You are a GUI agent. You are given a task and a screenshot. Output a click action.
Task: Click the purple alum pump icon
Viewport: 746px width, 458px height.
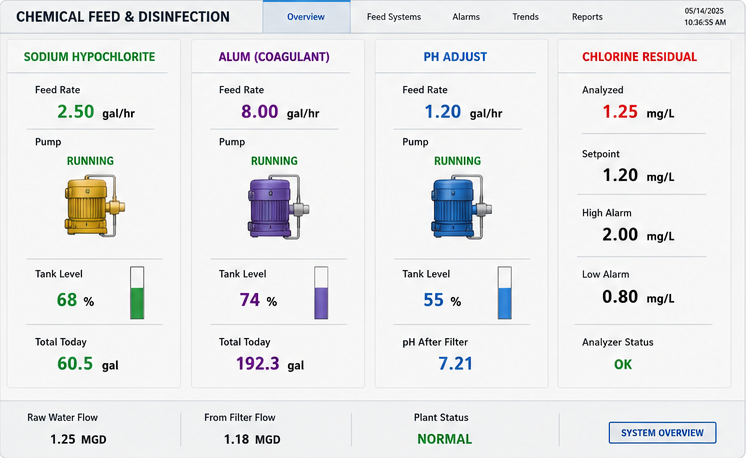[279, 206]
